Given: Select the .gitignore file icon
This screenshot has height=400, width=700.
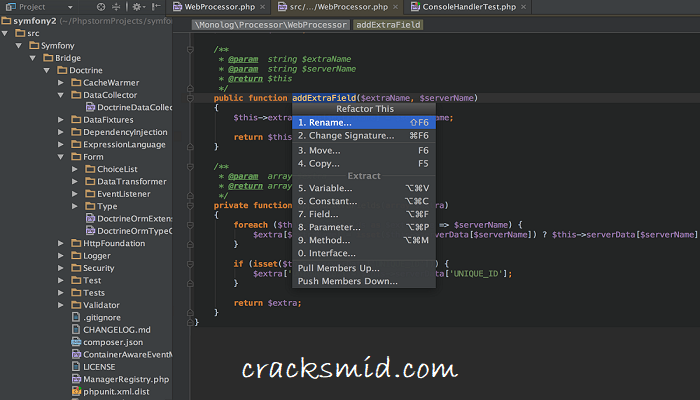Looking at the screenshot, I should [76, 317].
